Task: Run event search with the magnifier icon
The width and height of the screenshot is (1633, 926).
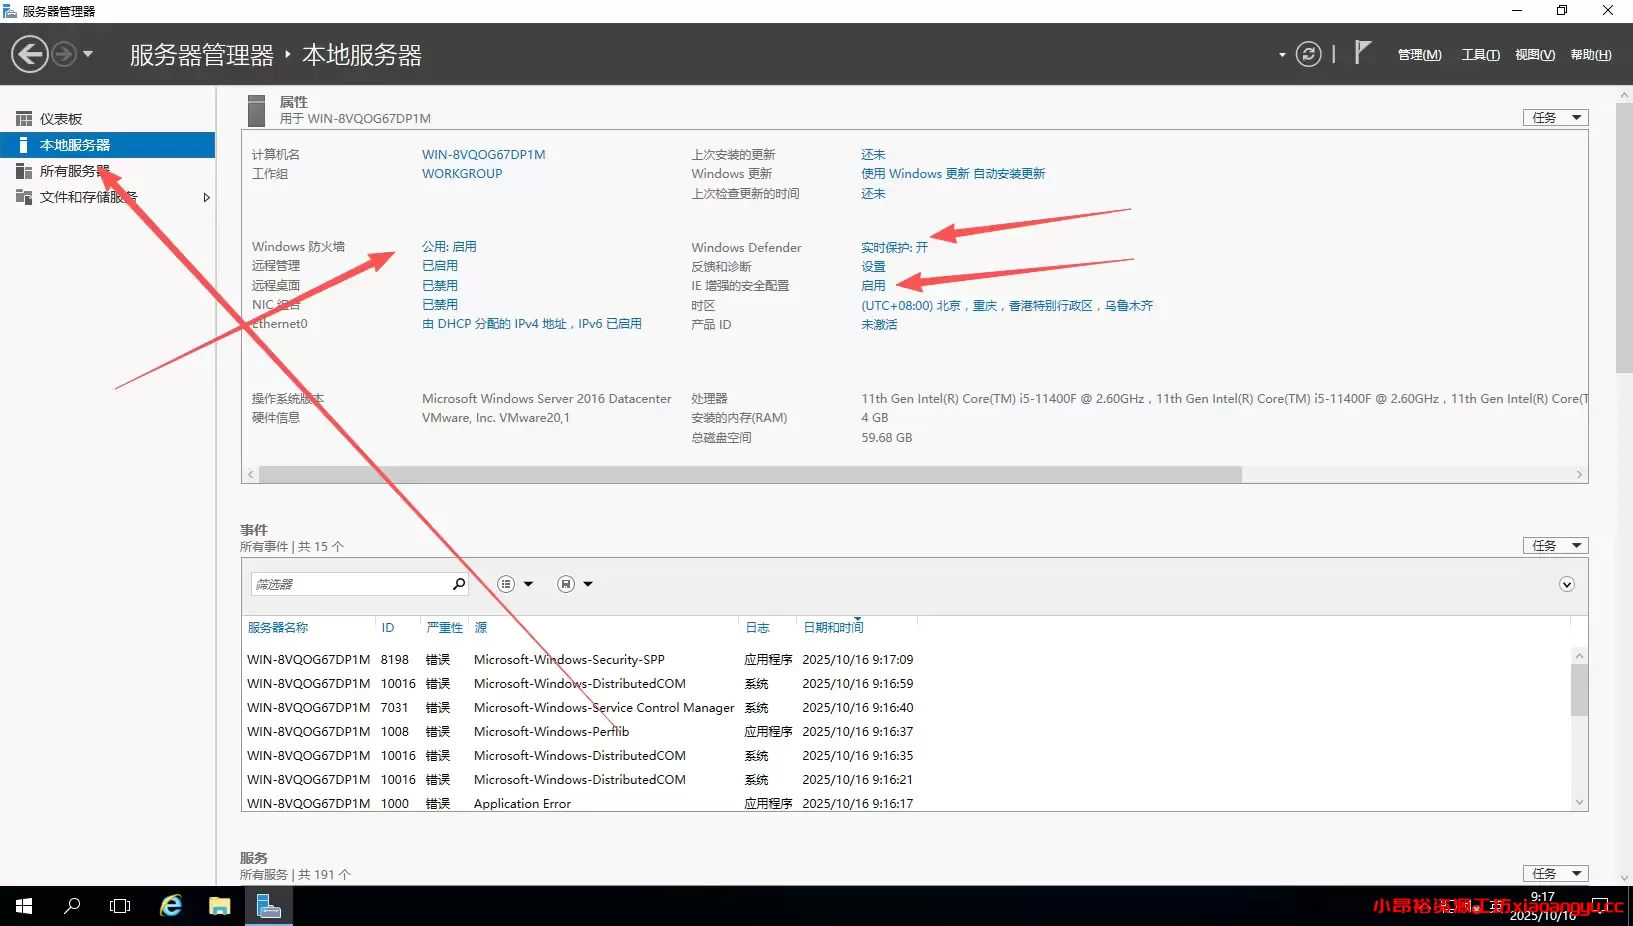Action: coord(458,583)
